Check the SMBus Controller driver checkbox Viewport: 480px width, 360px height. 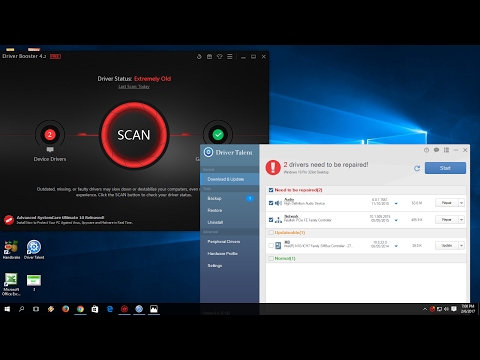(x=271, y=246)
